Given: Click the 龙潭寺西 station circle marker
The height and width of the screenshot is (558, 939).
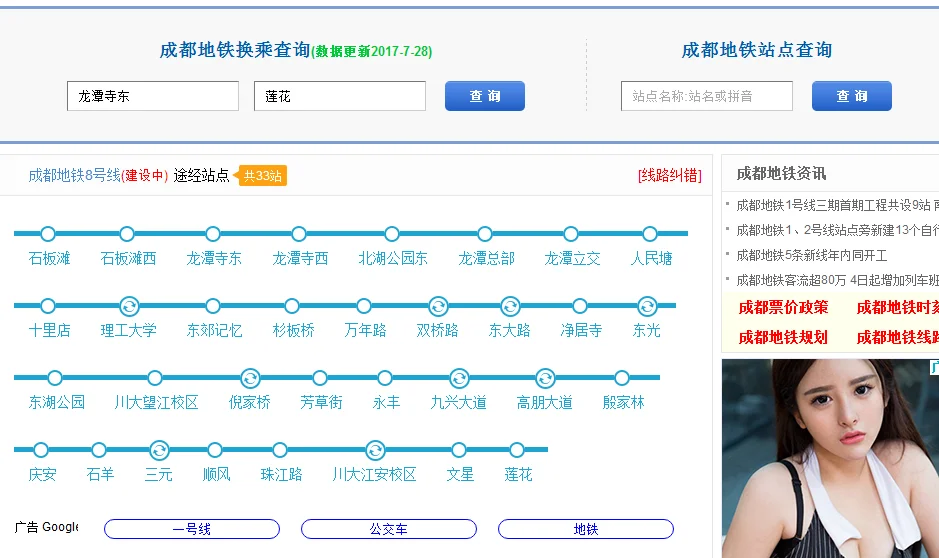Looking at the screenshot, I should click(x=299, y=233).
